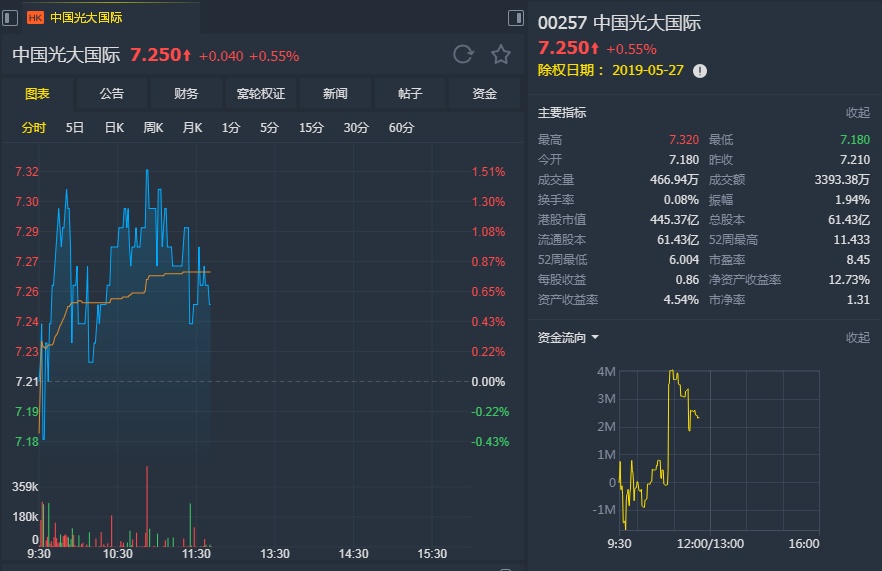Click the 12:00/13:00 fund flow axis label
The image size is (882, 571).
pyautogui.click(x=710, y=544)
